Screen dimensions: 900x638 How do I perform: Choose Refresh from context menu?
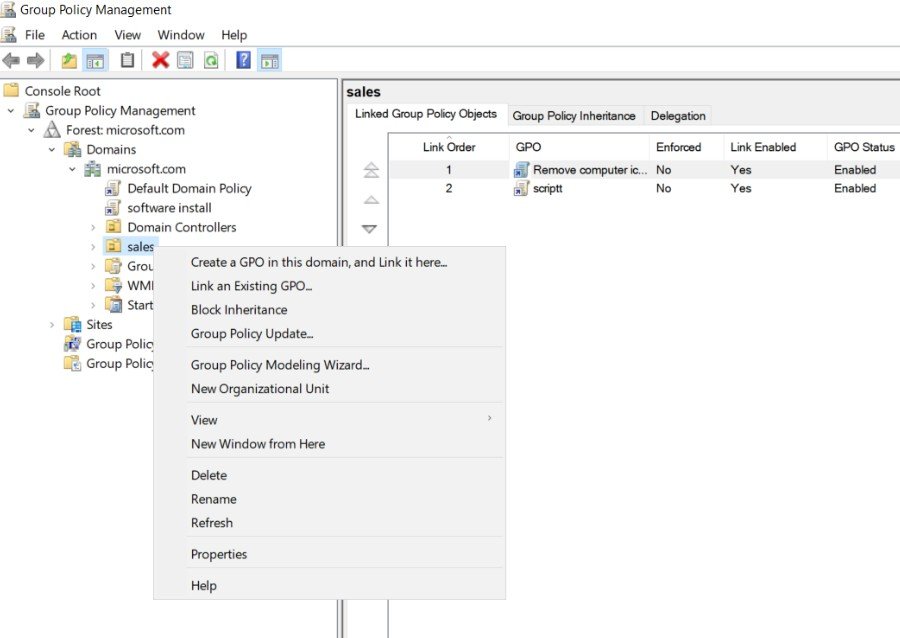pos(212,523)
